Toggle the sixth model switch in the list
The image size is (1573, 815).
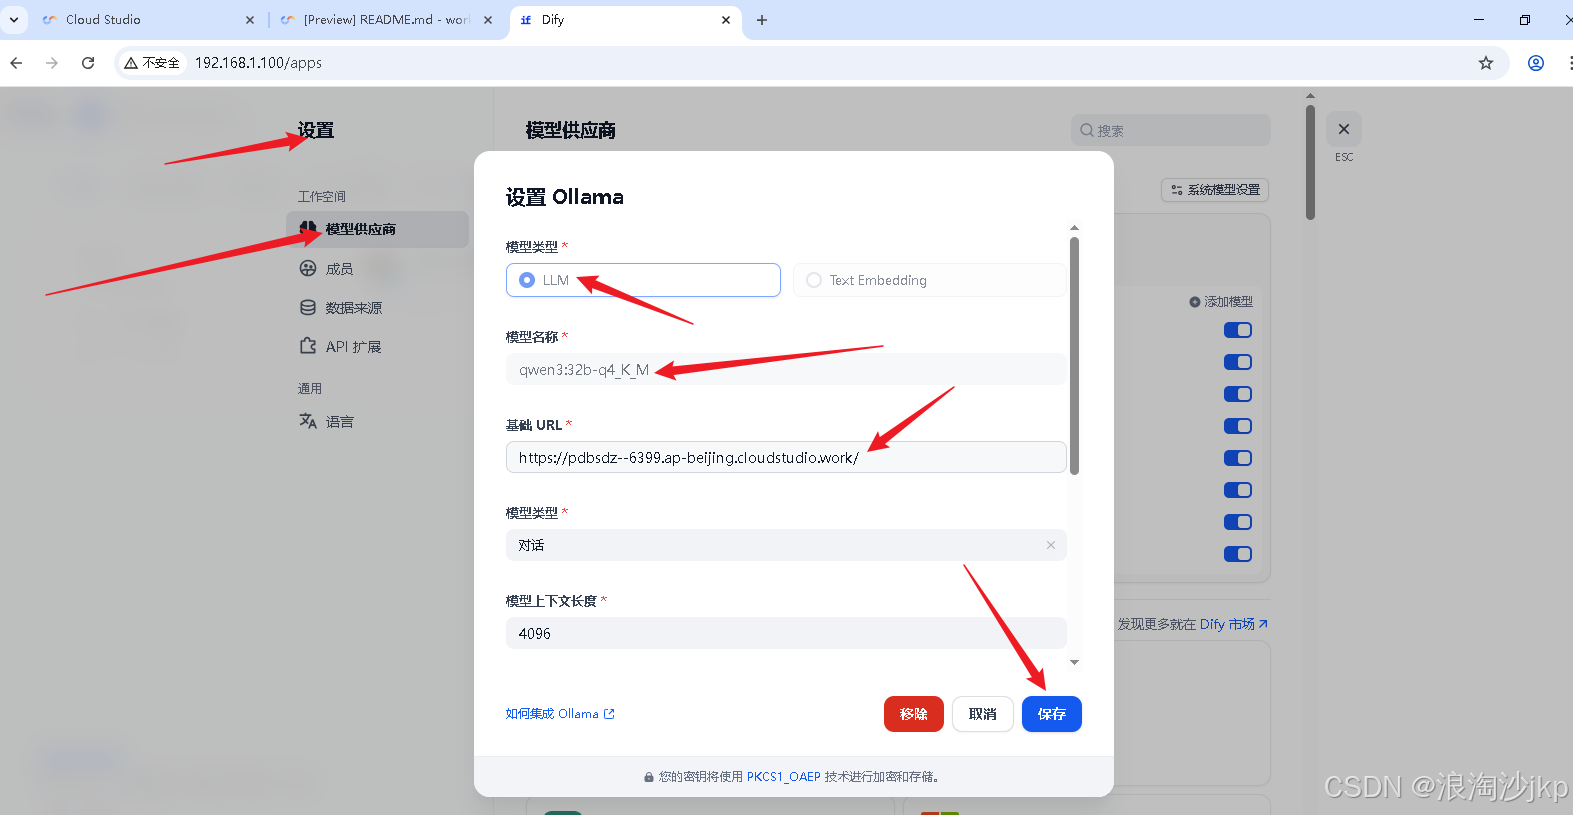[x=1238, y=490]
